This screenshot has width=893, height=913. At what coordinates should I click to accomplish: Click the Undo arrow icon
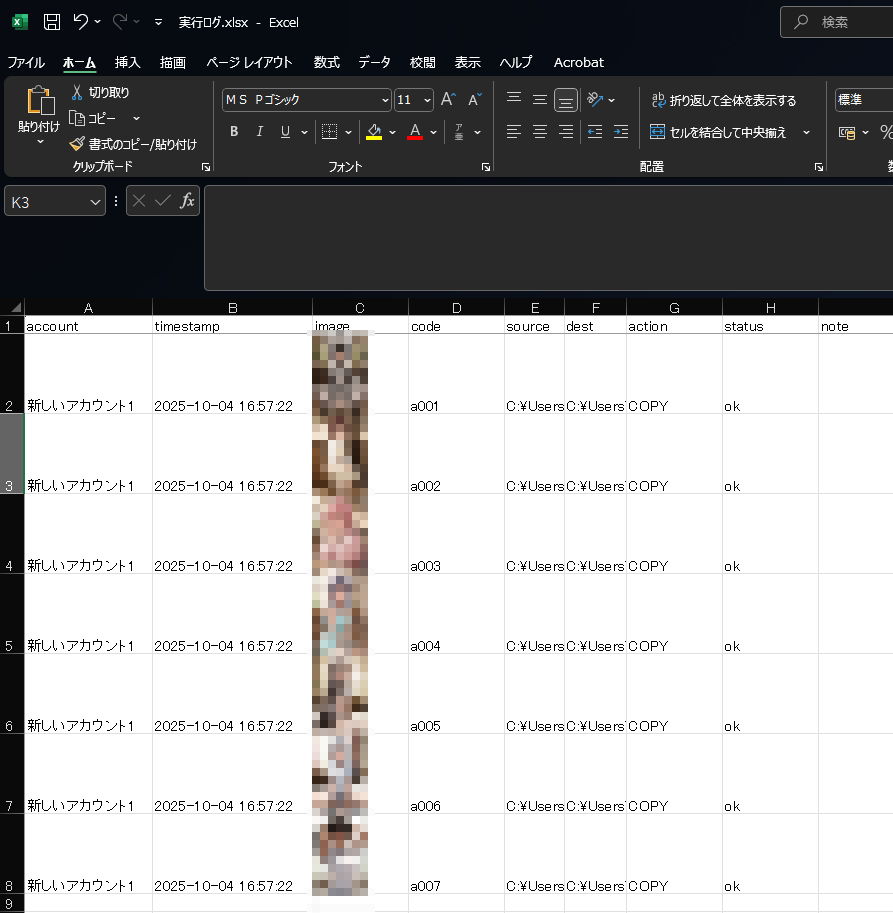coord(81,21)
